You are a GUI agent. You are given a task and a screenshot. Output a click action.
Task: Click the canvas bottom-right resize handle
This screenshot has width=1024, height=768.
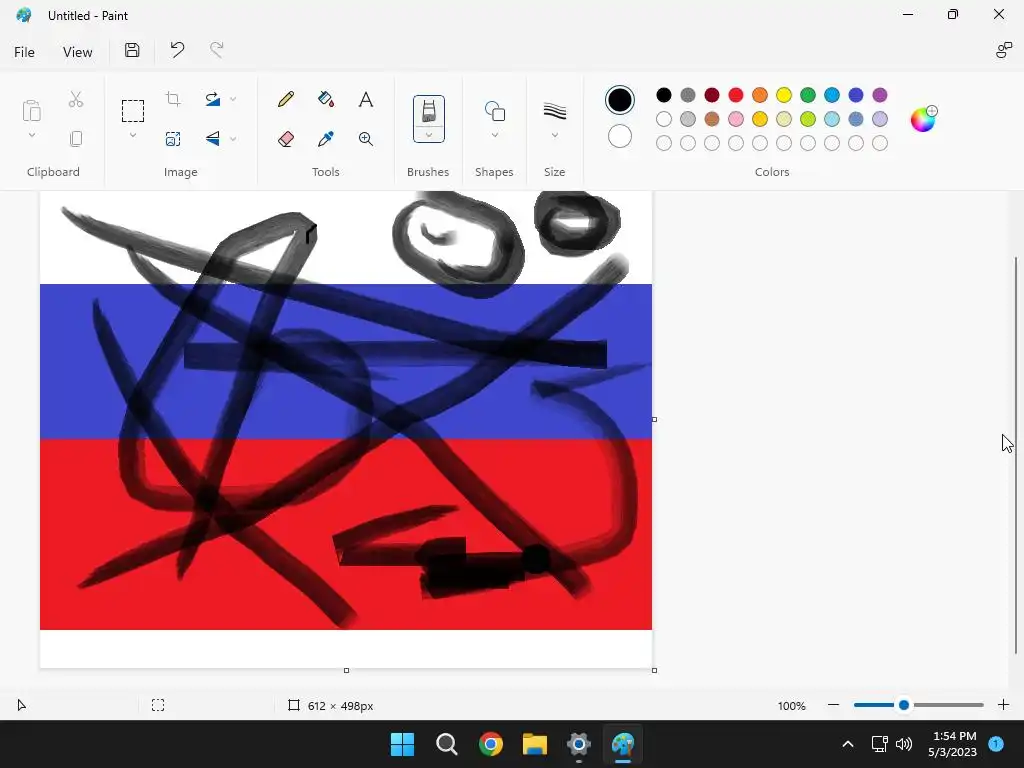654,670
